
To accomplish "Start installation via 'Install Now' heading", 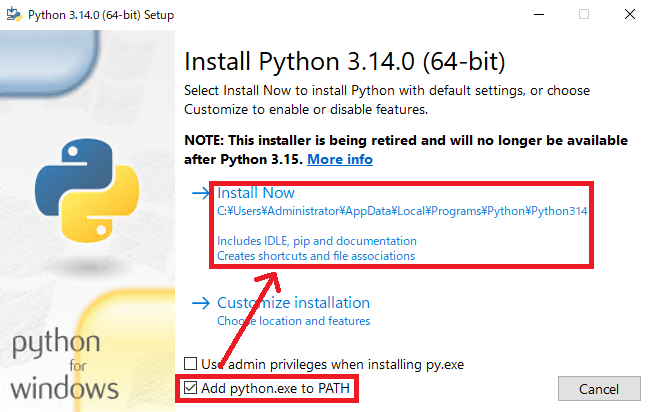I will pyautogui.click(x=256, y=192).
